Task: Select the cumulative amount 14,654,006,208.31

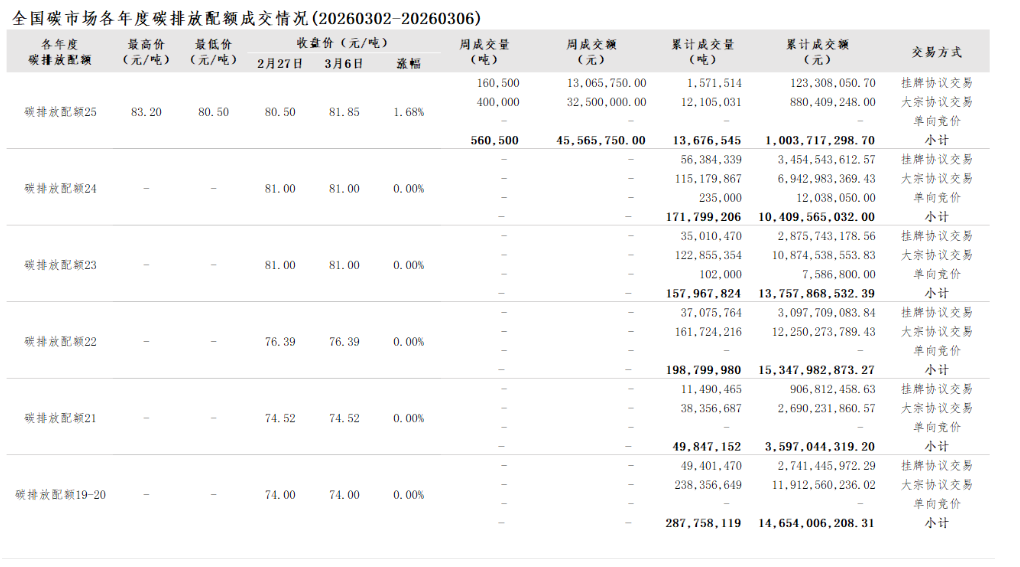Action: (816, 523)
